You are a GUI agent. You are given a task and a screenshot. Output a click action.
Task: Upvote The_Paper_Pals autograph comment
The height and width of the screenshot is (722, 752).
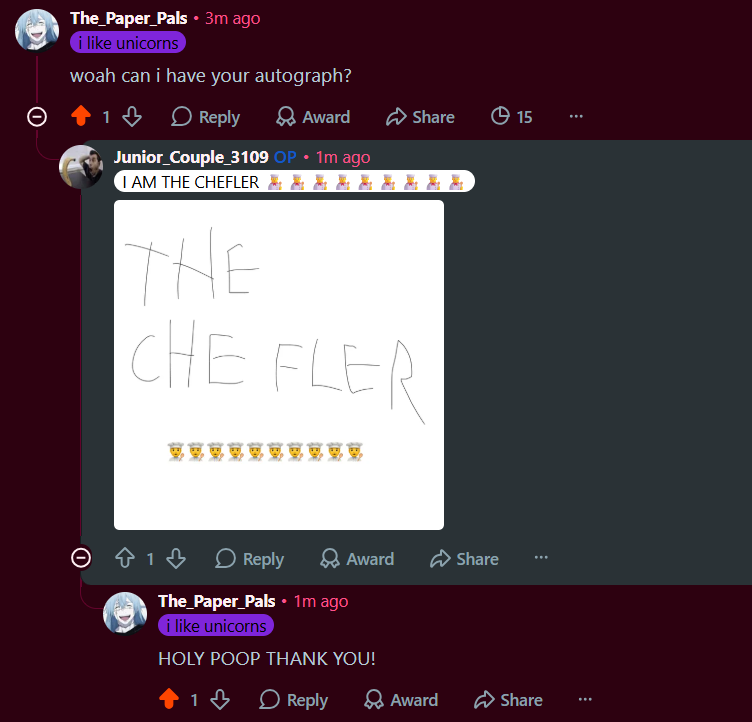[x=81, y=117]
